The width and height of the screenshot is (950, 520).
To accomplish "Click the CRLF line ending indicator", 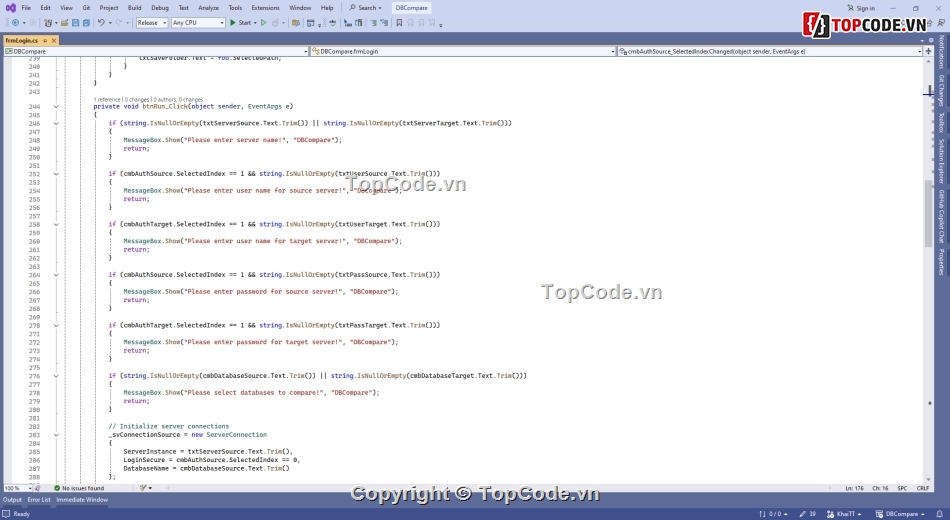I will coord(923,488).
